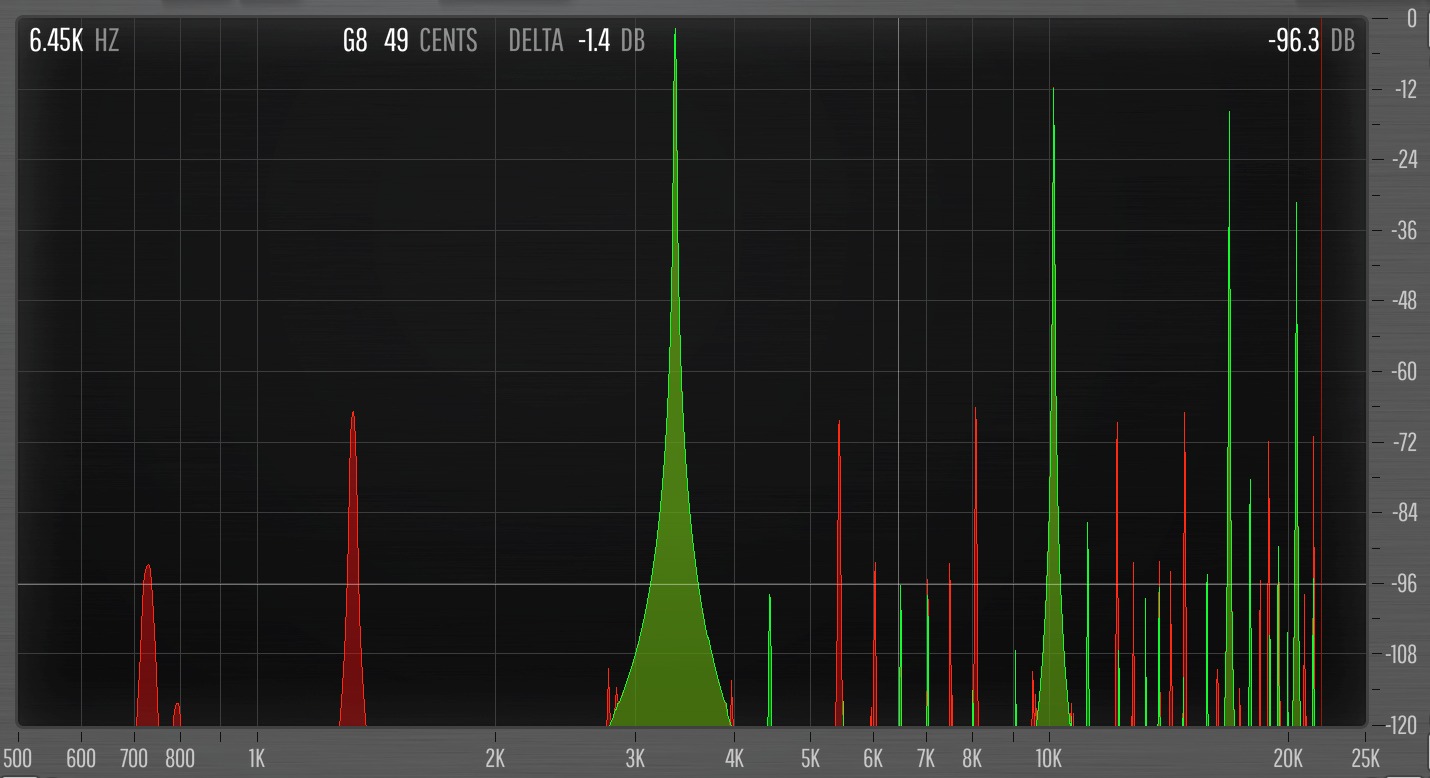
Task: Click the -72 dB scale label
Action: [x=1405, y=442]
